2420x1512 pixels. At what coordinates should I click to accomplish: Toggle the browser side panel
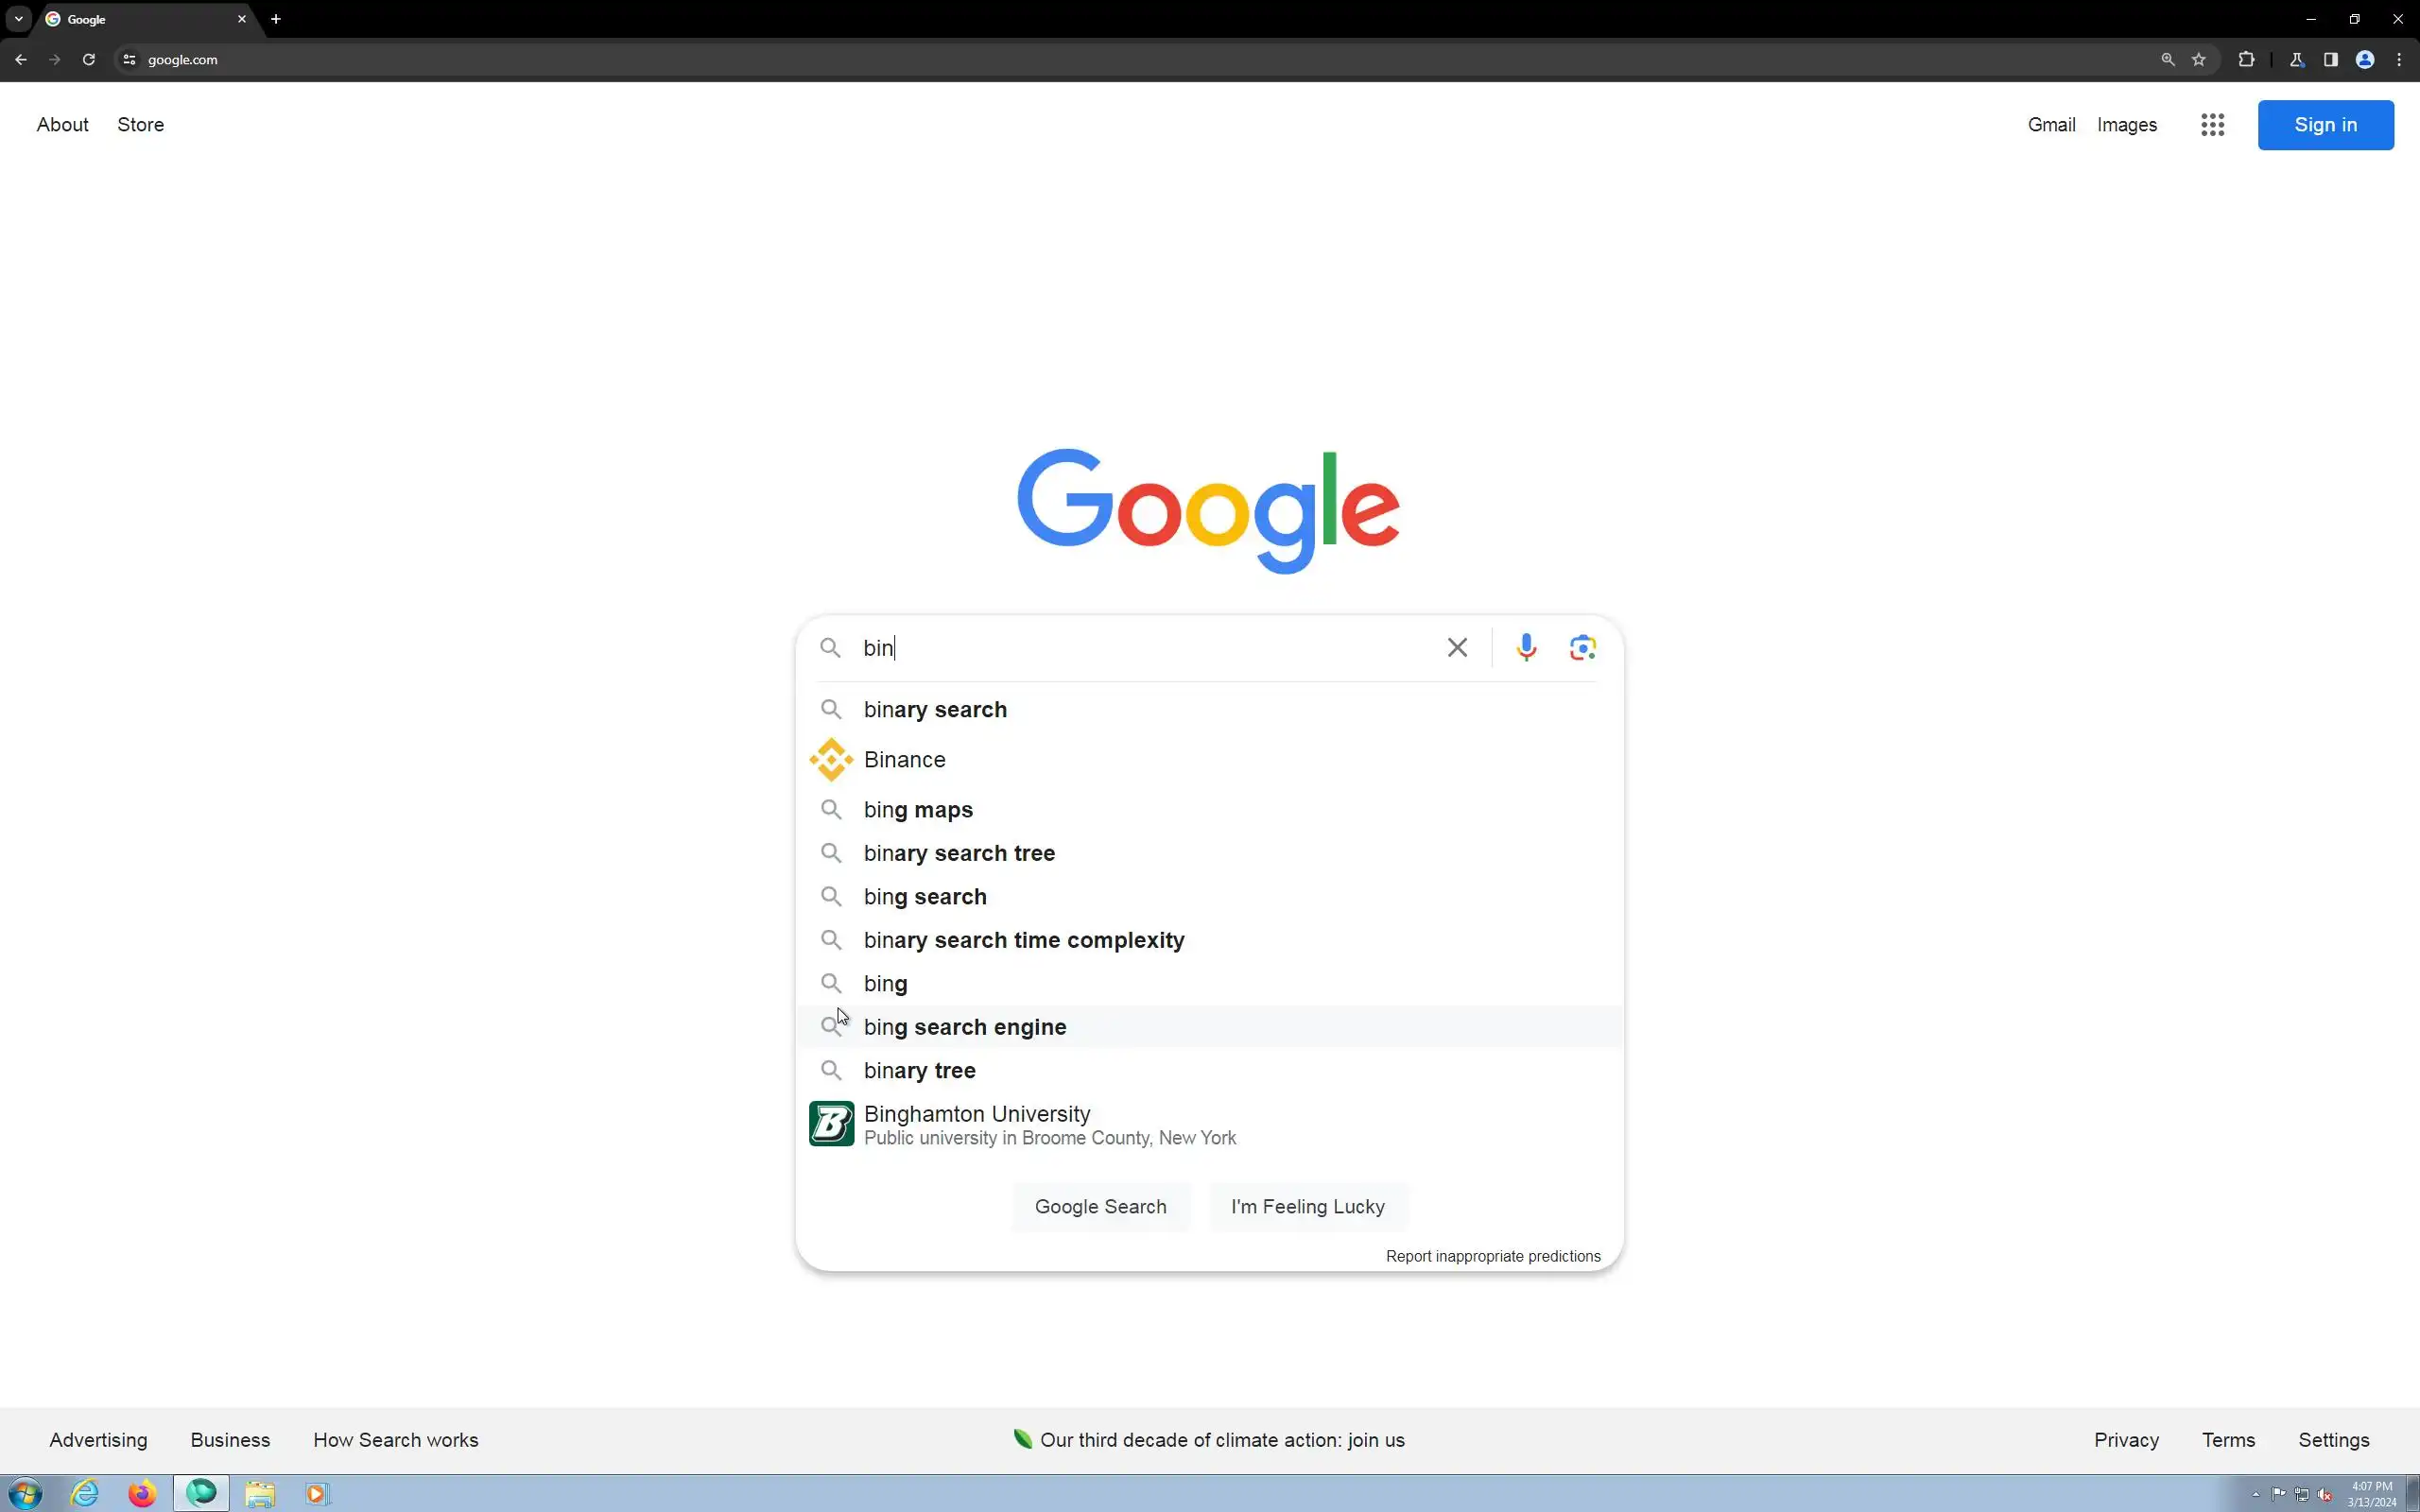point(2331,60)
